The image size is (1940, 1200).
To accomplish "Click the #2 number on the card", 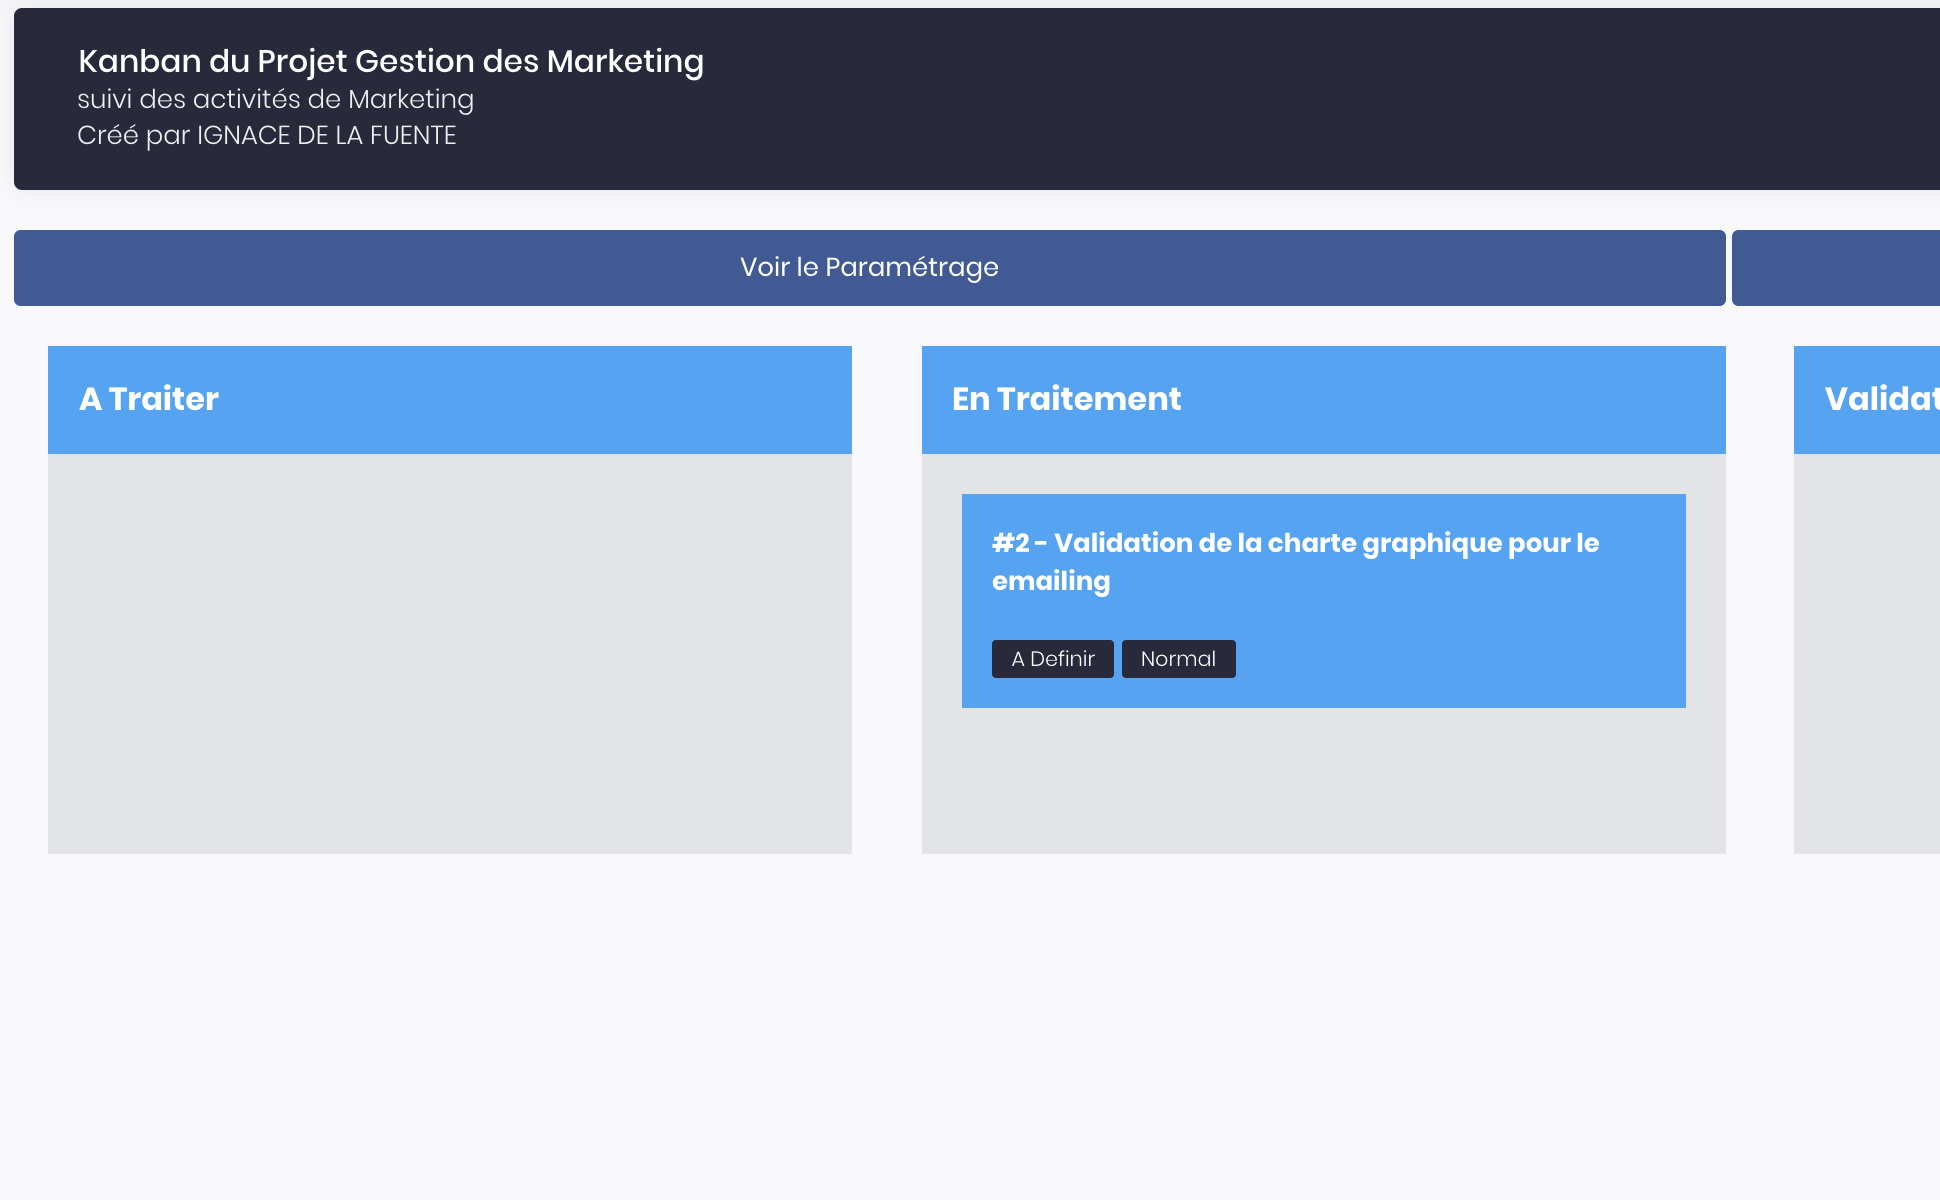I will pos(1010,543).
